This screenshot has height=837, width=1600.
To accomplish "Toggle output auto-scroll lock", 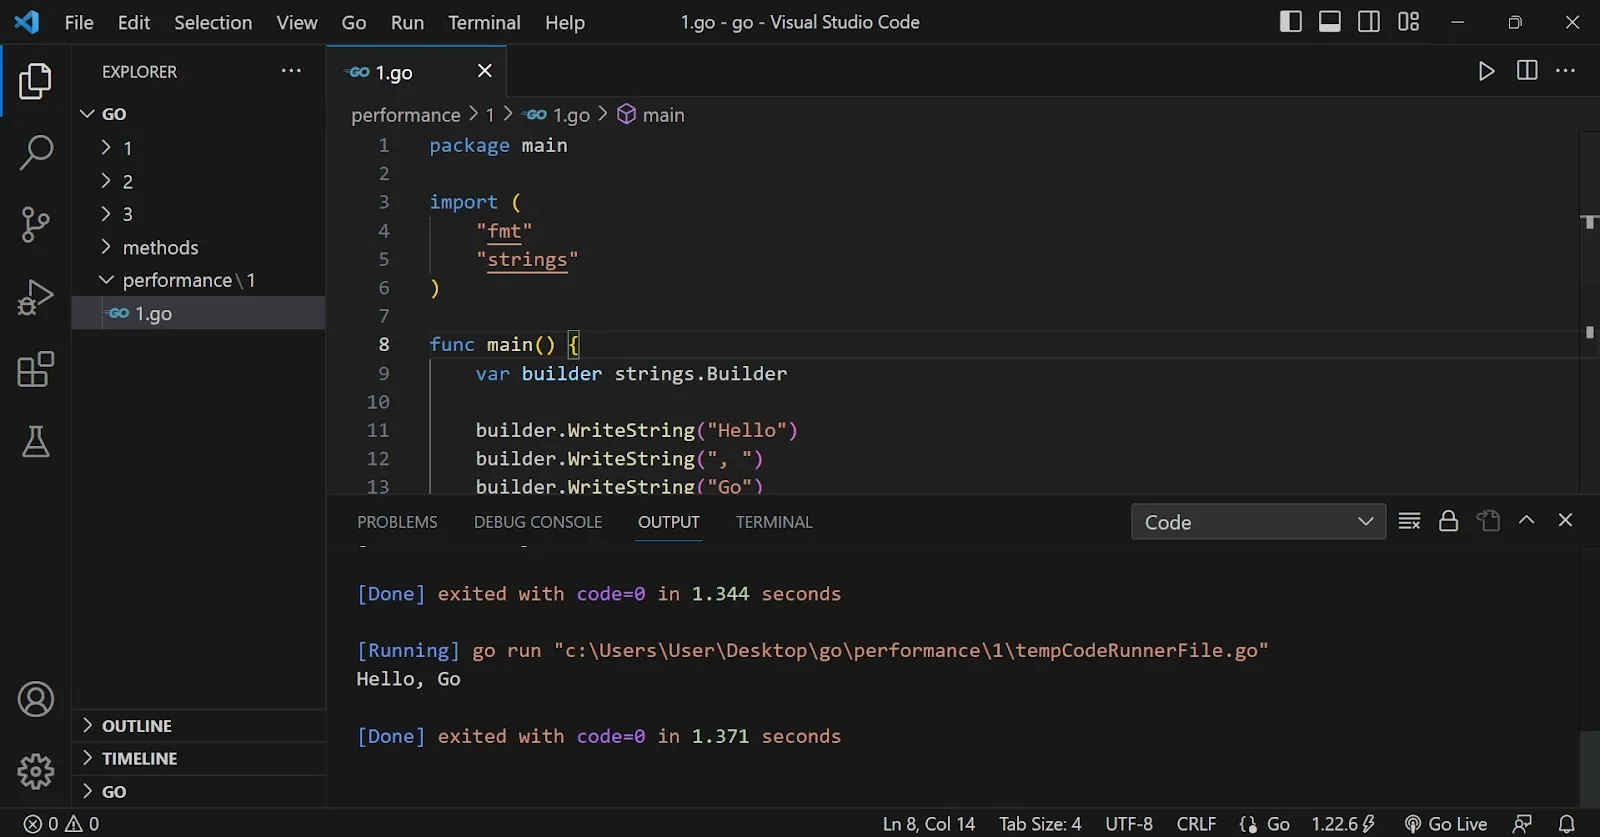I will tap(1448, 521).
